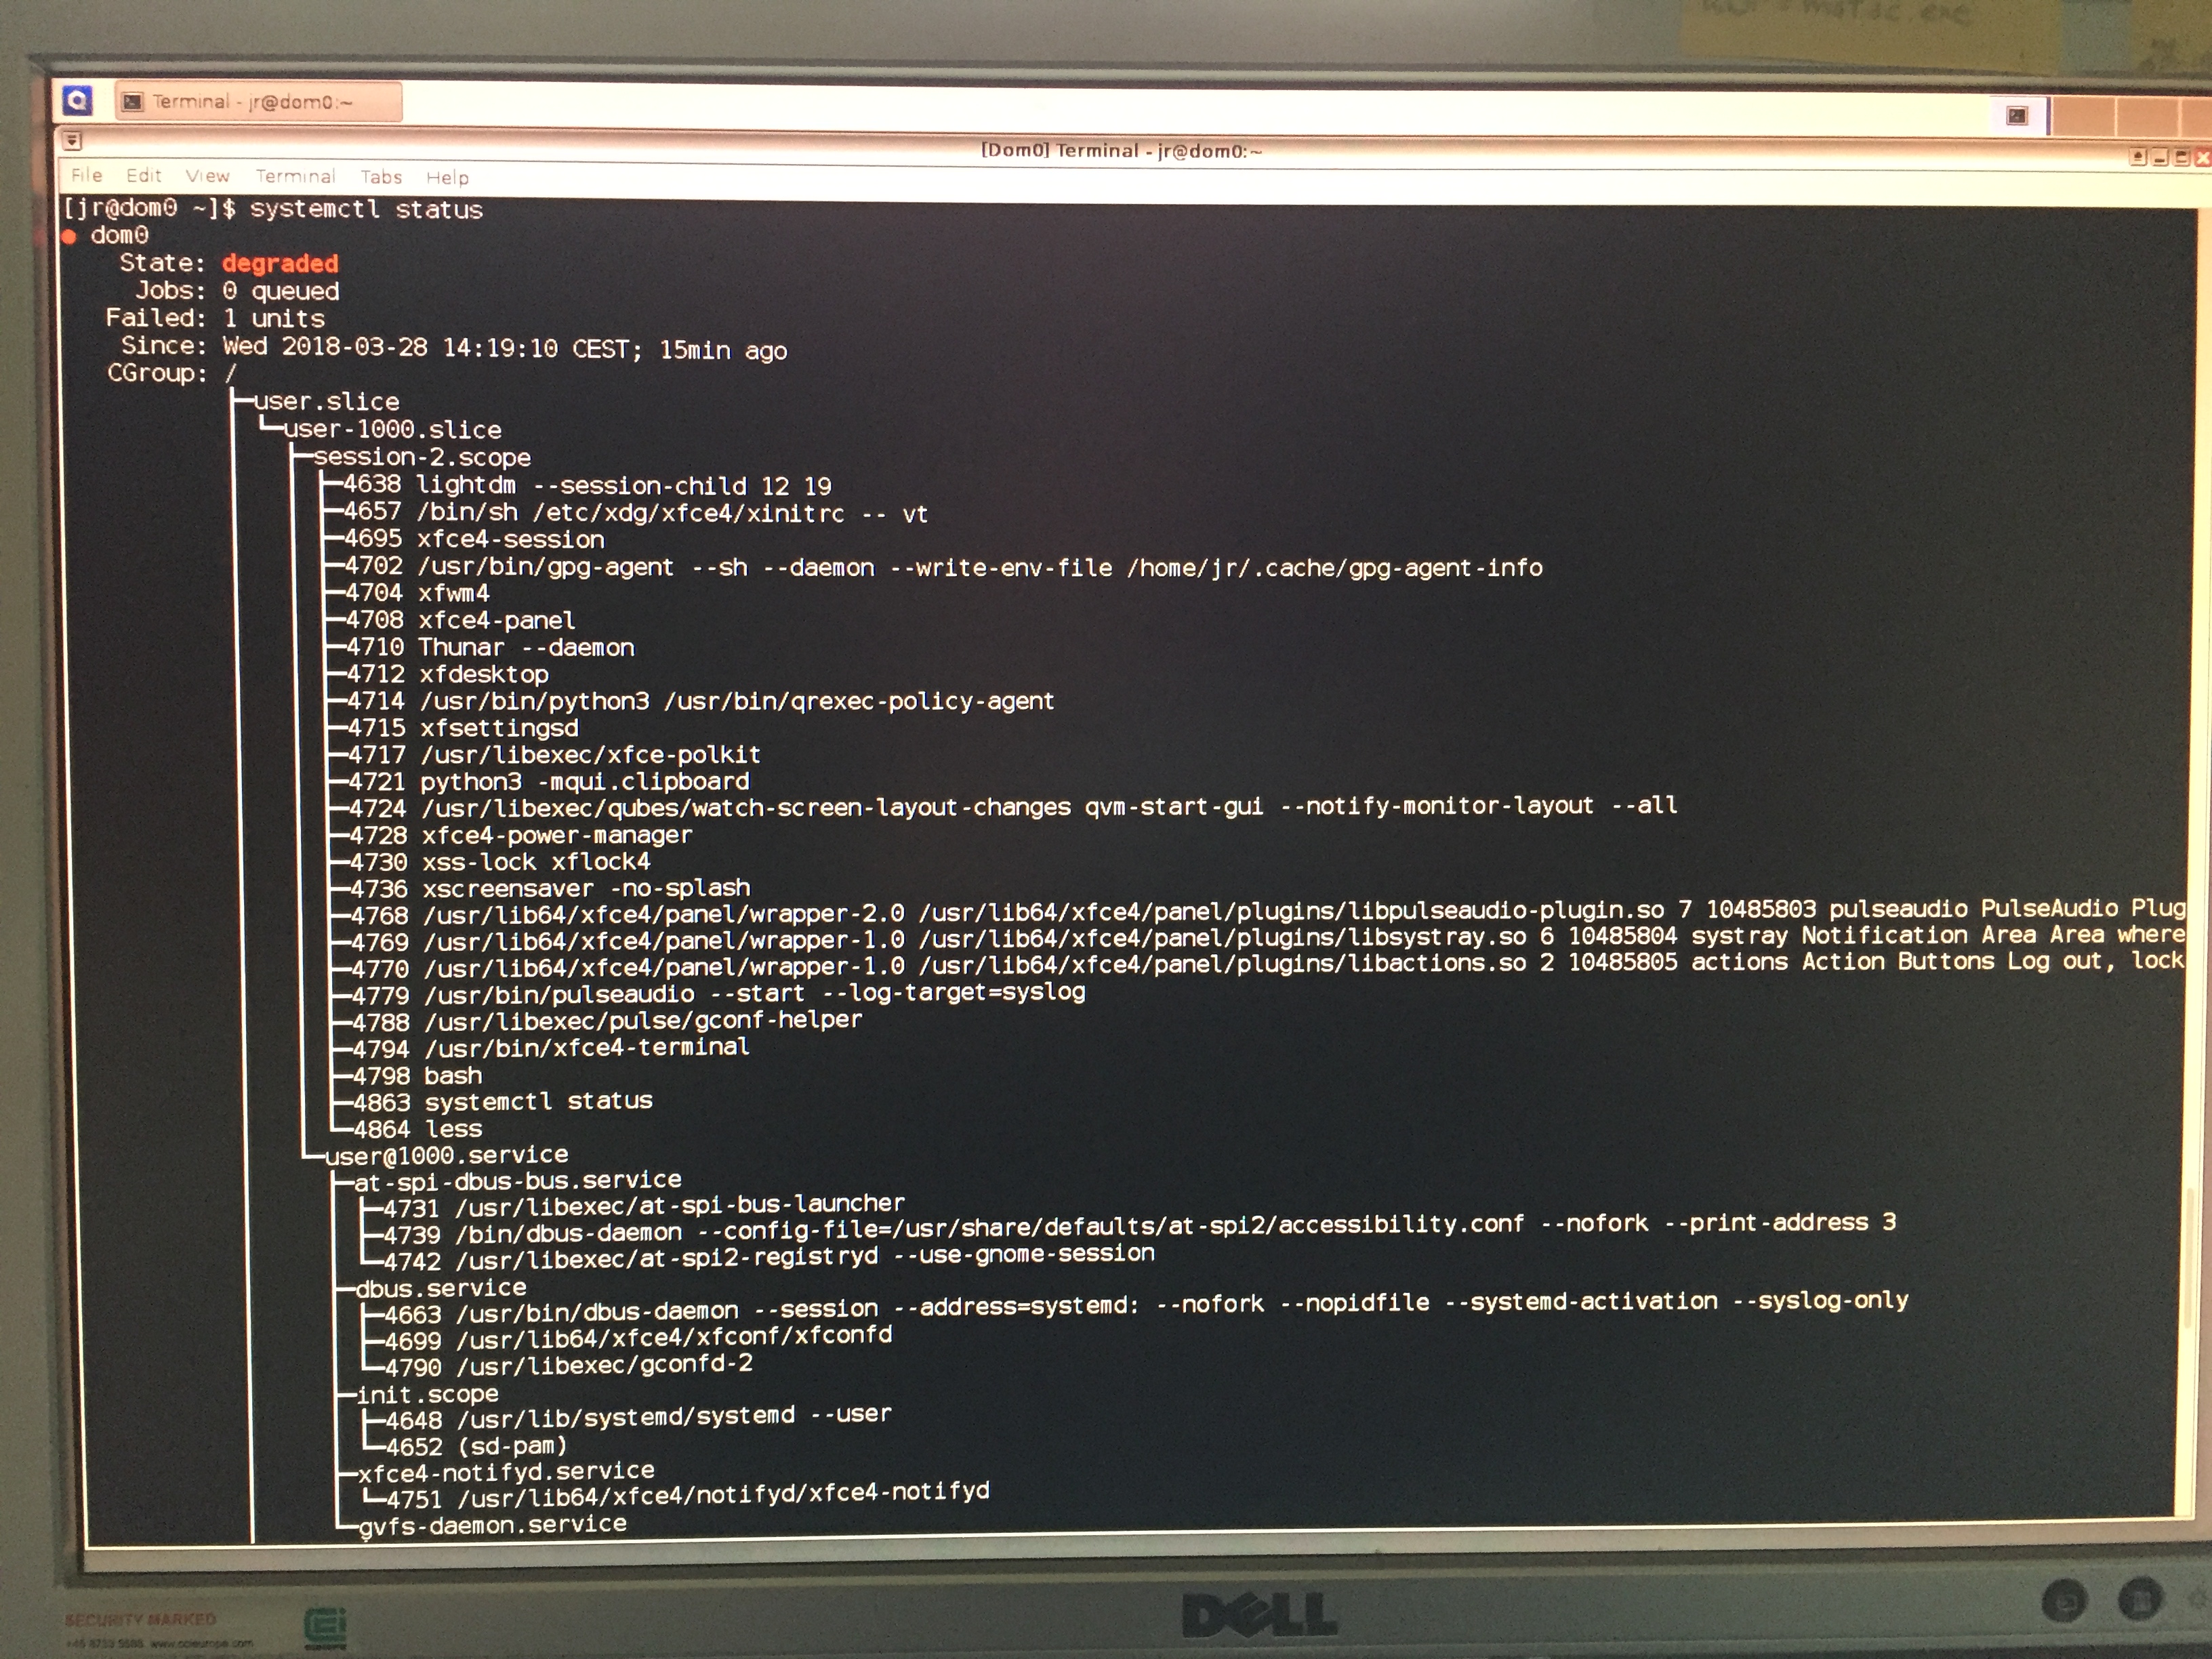Click the red 'degraded' state text

pyautogui.click(x=280, y=264)
